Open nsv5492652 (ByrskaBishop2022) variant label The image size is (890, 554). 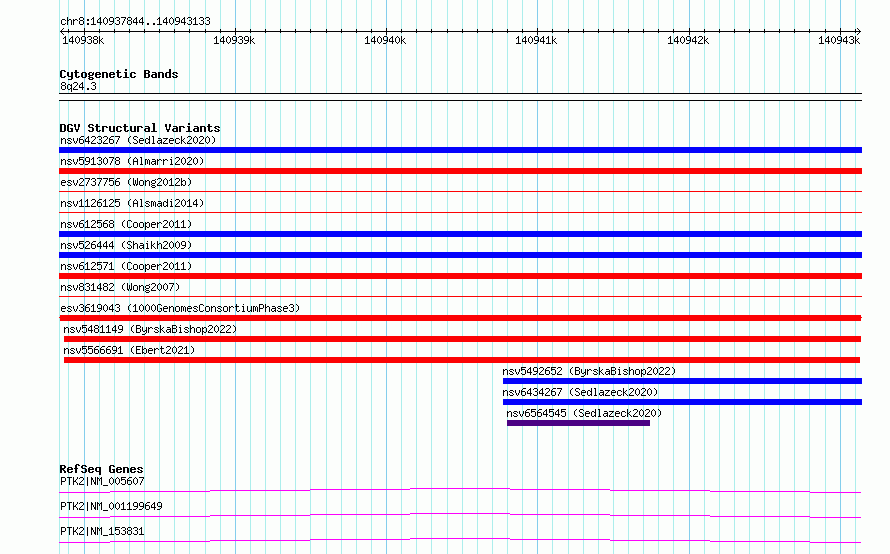coord(589,371)
